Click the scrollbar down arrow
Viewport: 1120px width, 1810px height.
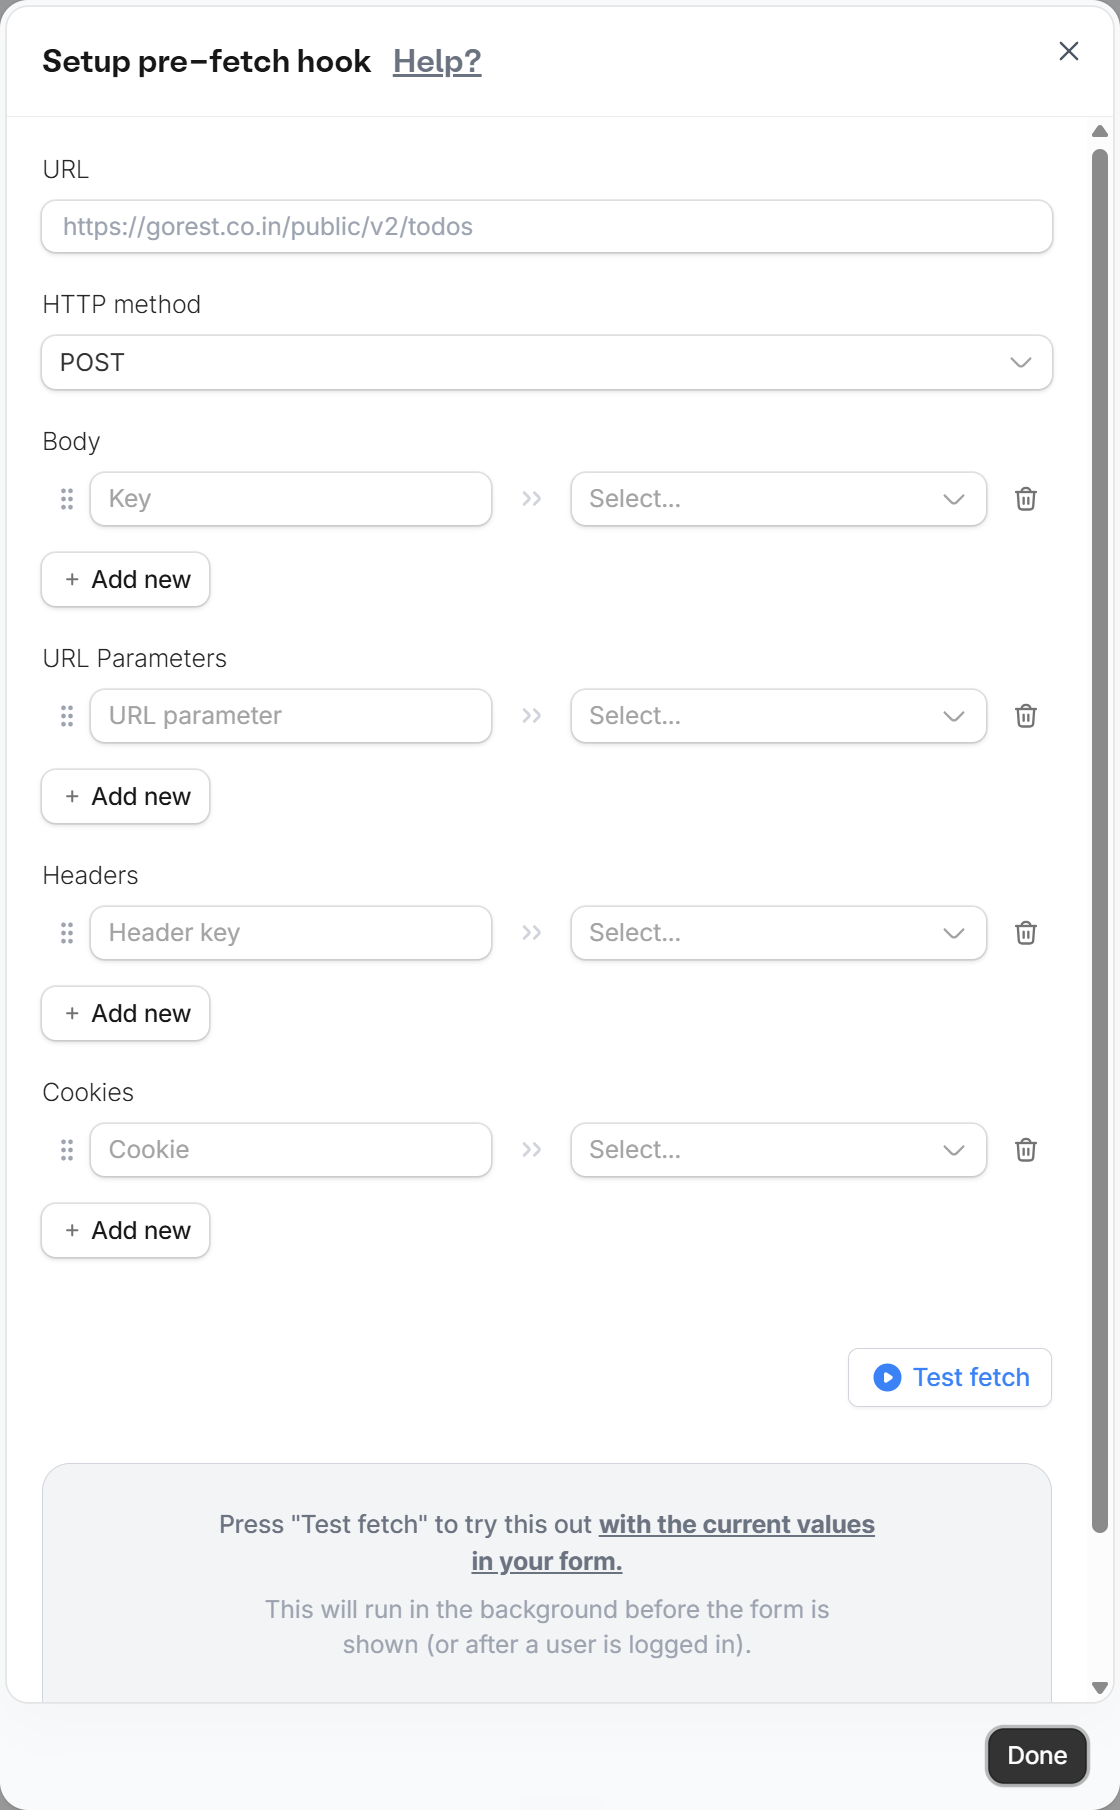click(x=1100, y=1688)
